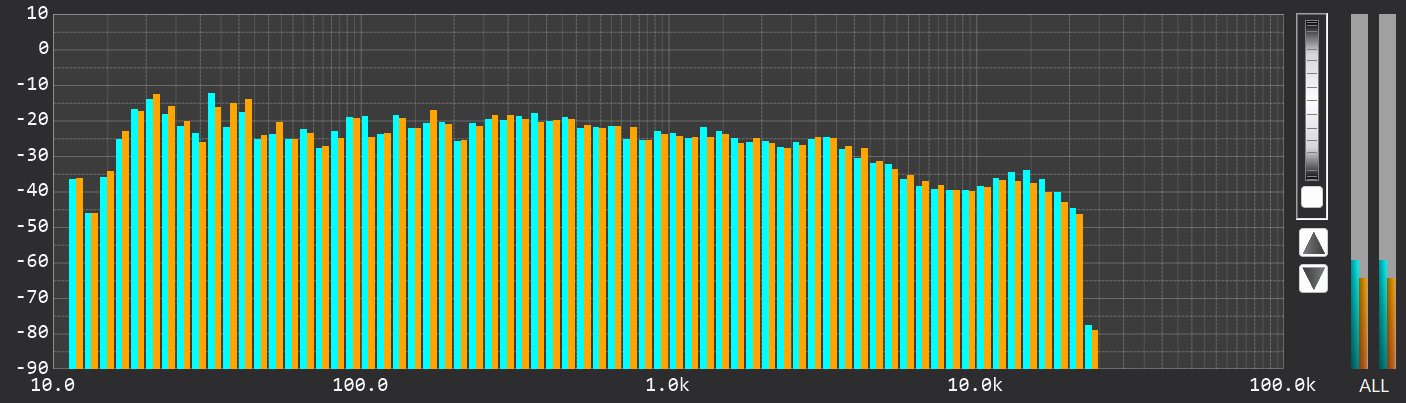Screen dimensions: 1406x403
Task: Click the last short orange bar on the right
Action: point(1095,349)
